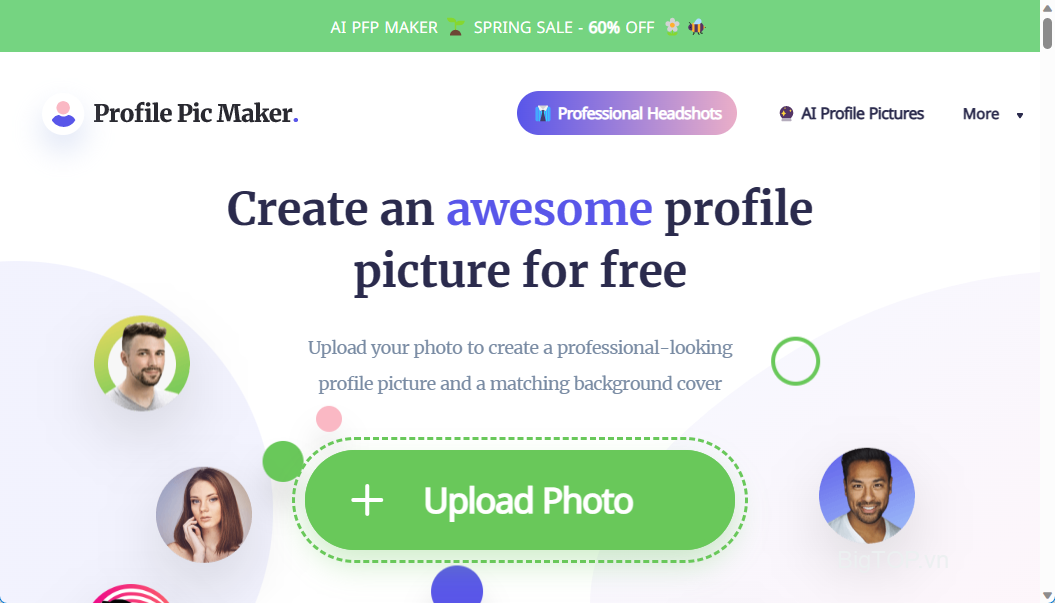Screen dimensions: 1055x603
Task: Select the red-haired woman sample photo
Action: (x=204, y=515)
